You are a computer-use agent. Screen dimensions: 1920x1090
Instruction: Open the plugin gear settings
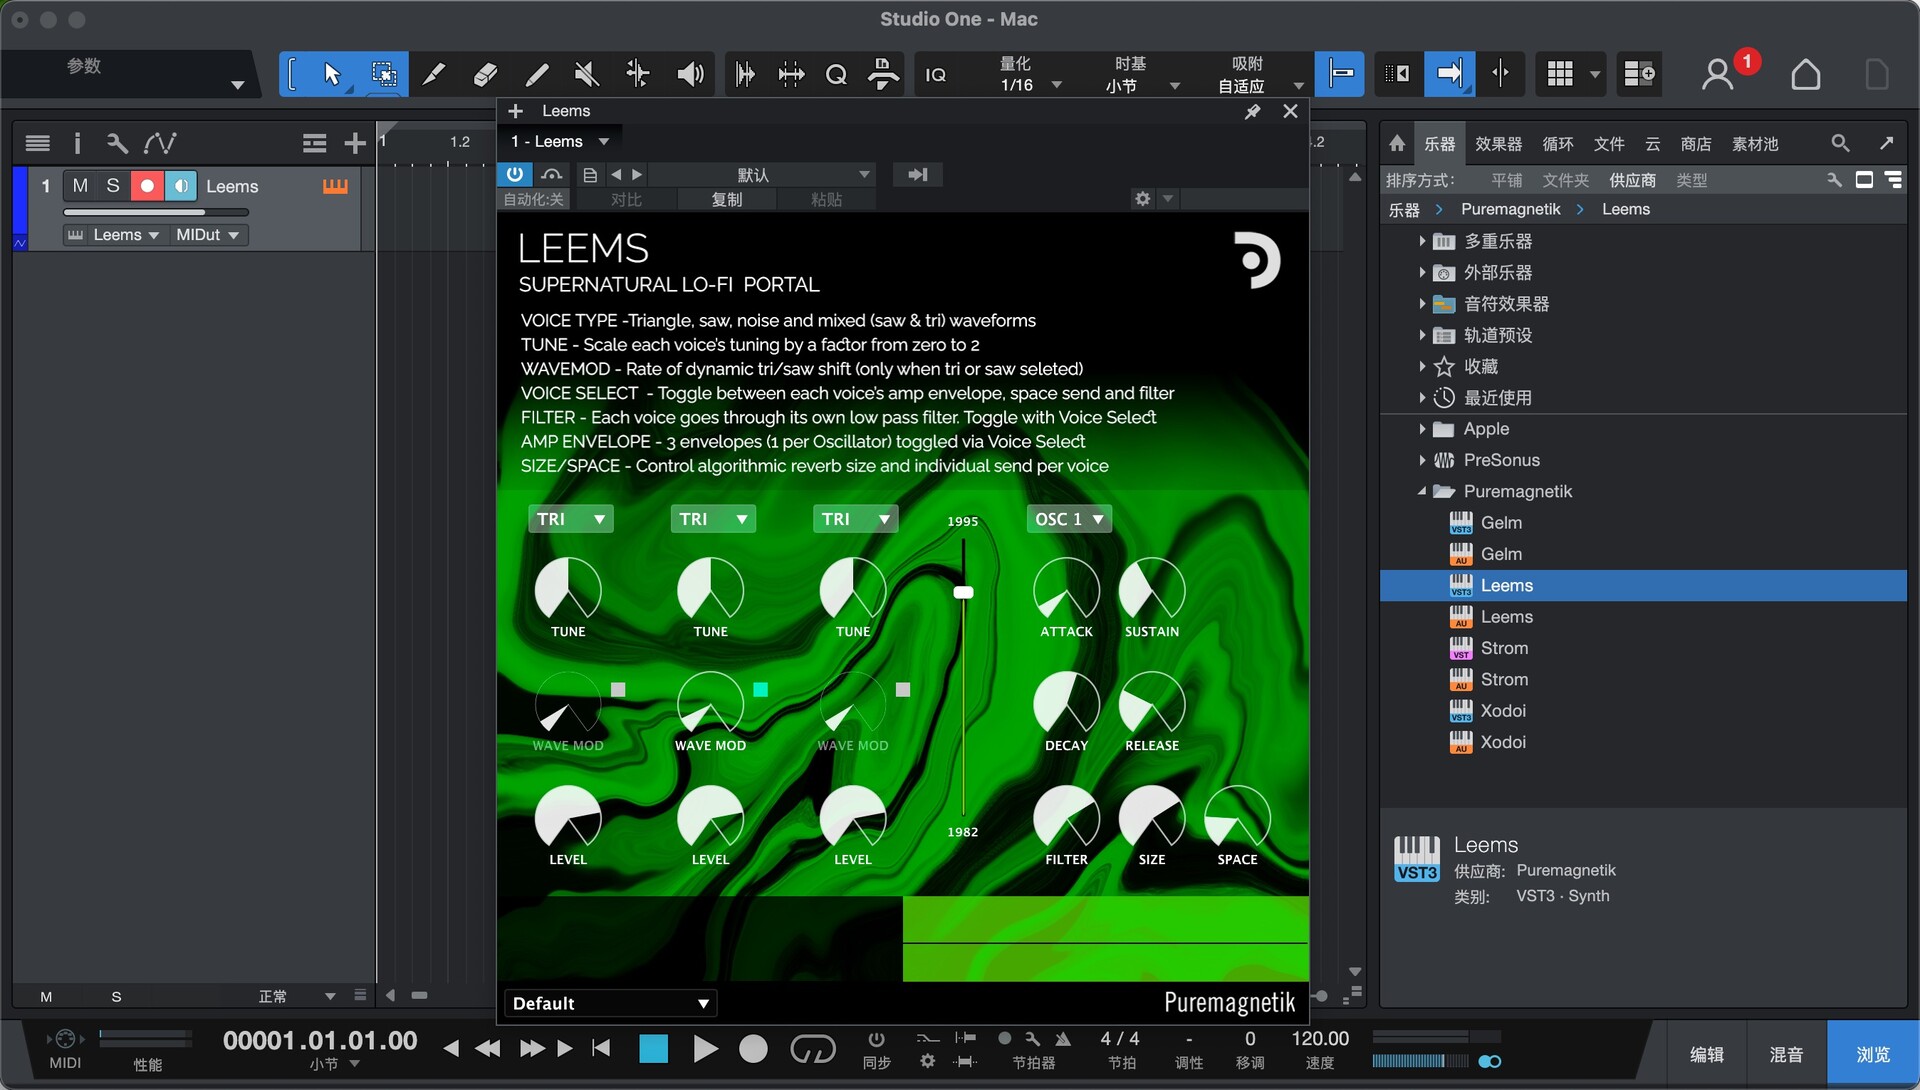click(1143, 198)
